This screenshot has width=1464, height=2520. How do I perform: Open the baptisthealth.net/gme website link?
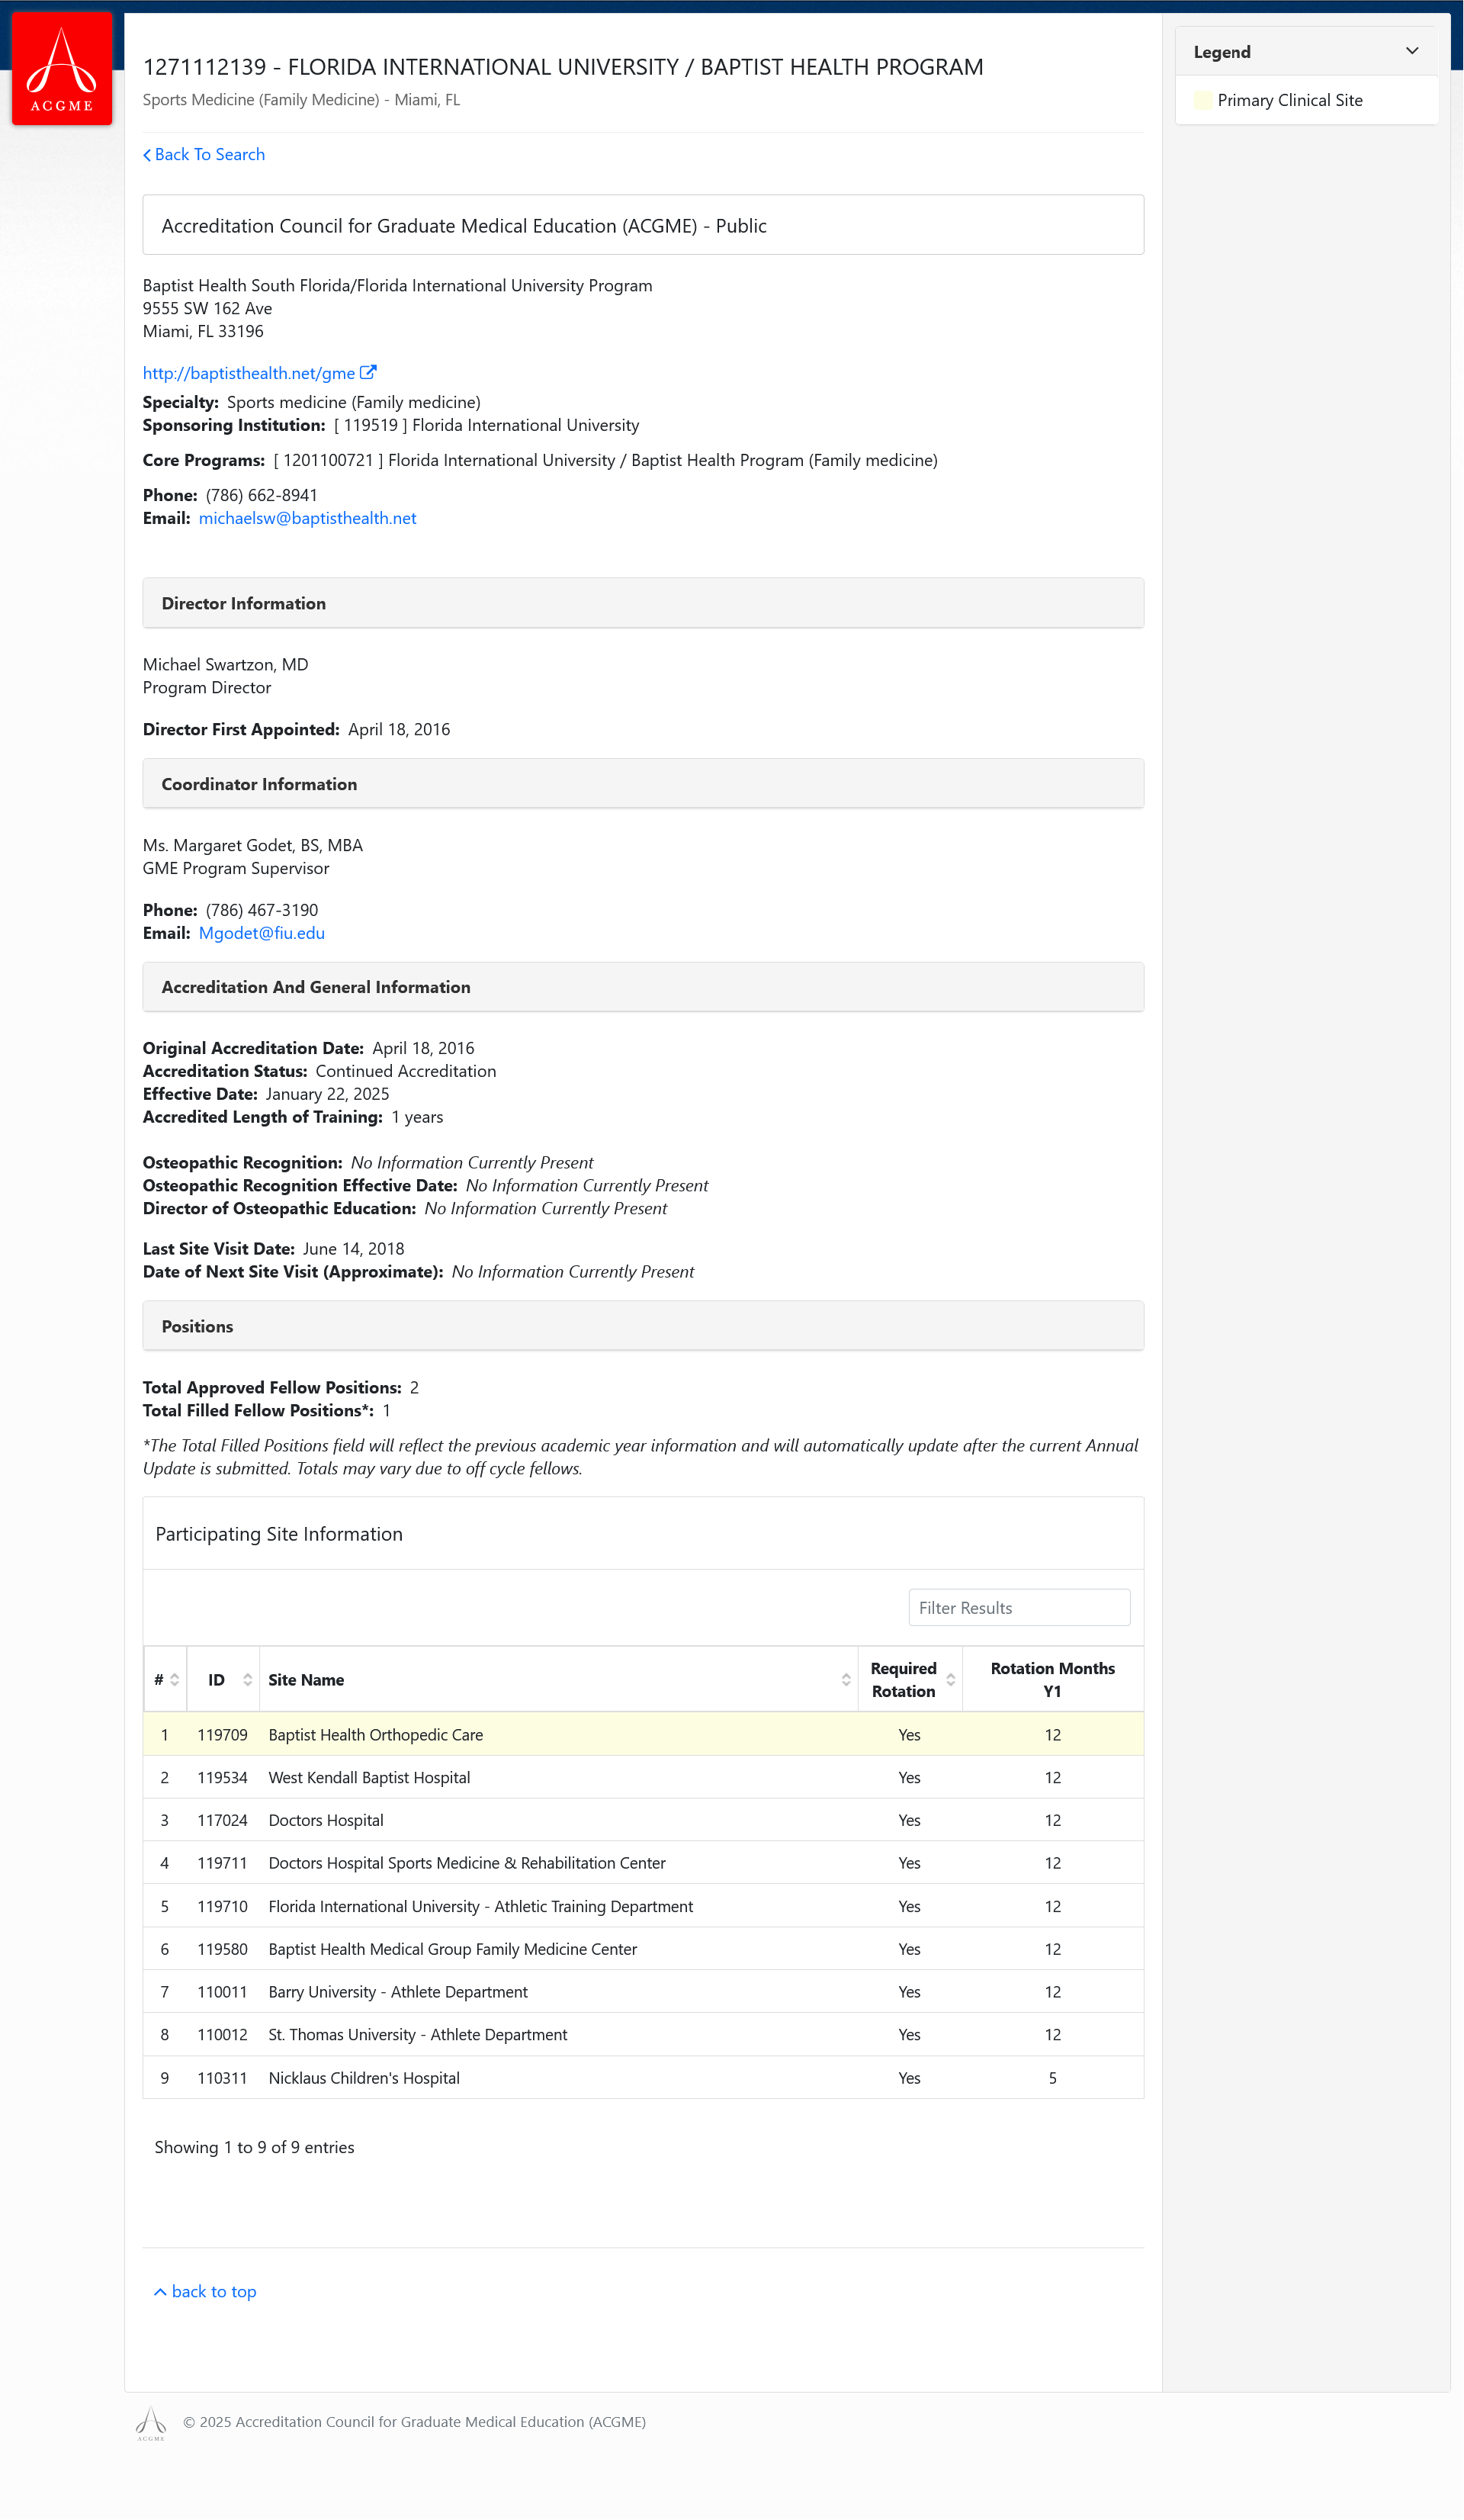point(249,373)
